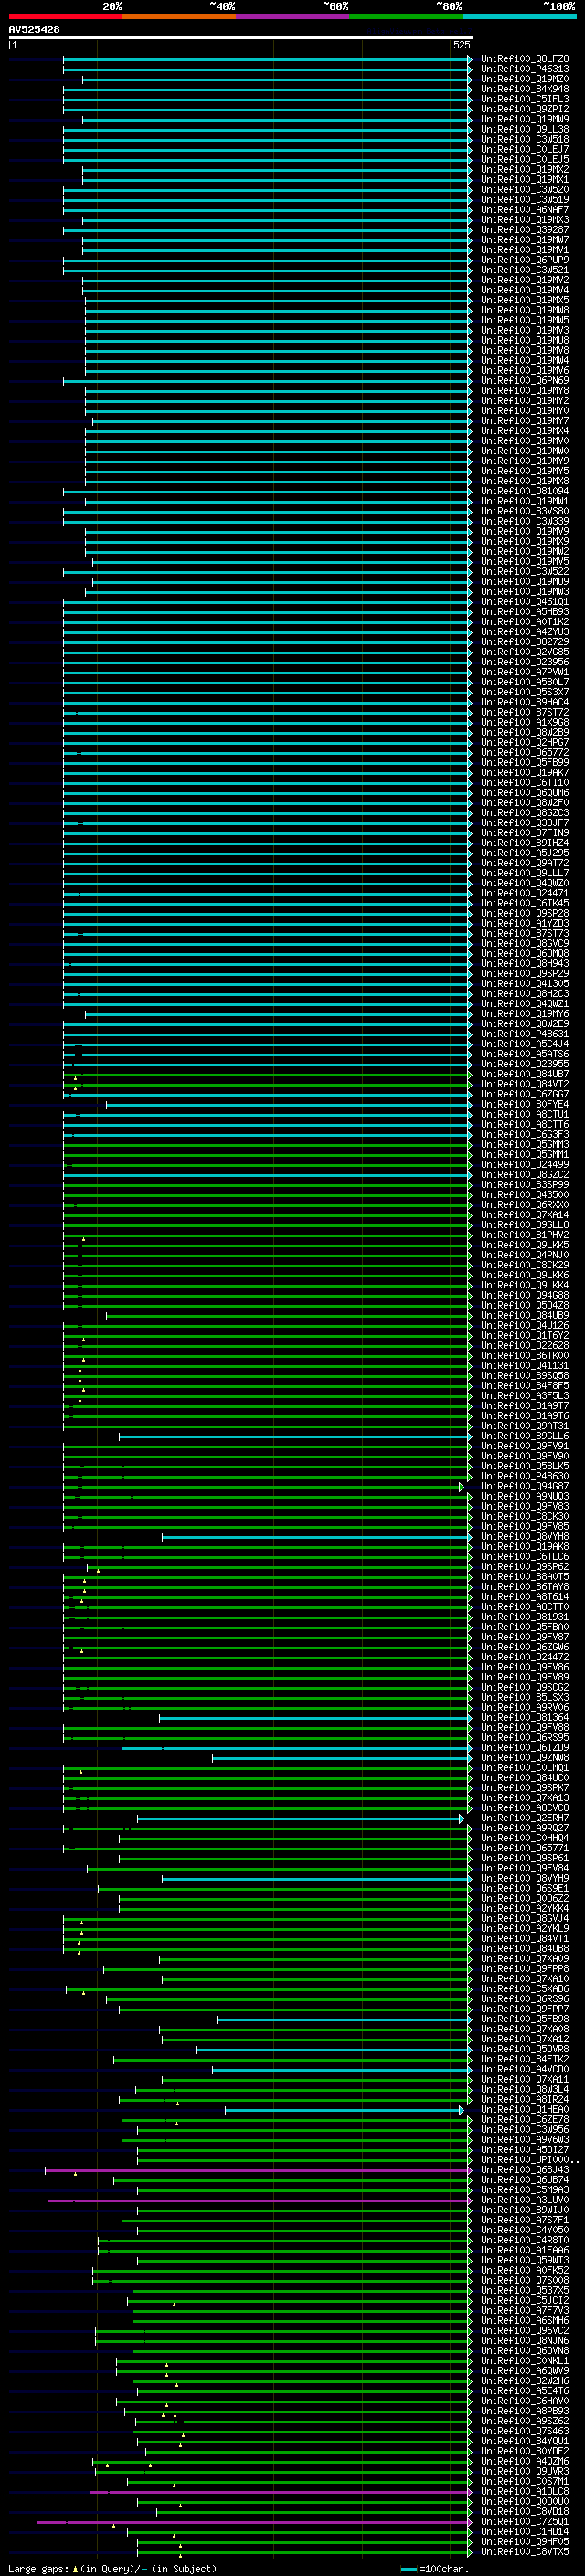Select hit label UniRef100_O65772

[x=525, y=752]
